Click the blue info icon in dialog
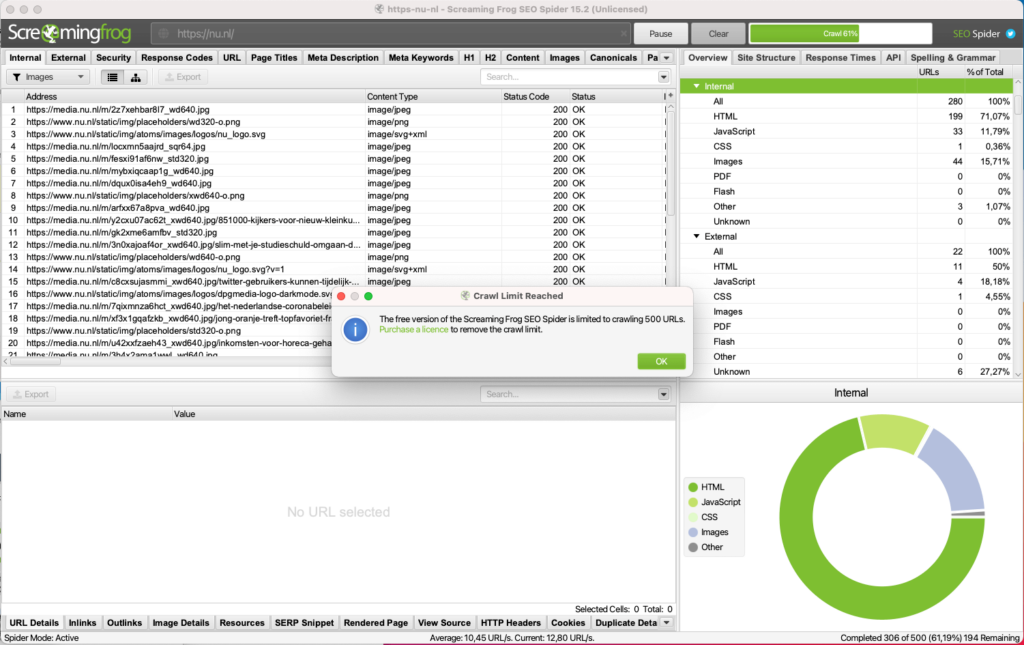Screen dimensions: 1024x645 (x=355, y=329)
